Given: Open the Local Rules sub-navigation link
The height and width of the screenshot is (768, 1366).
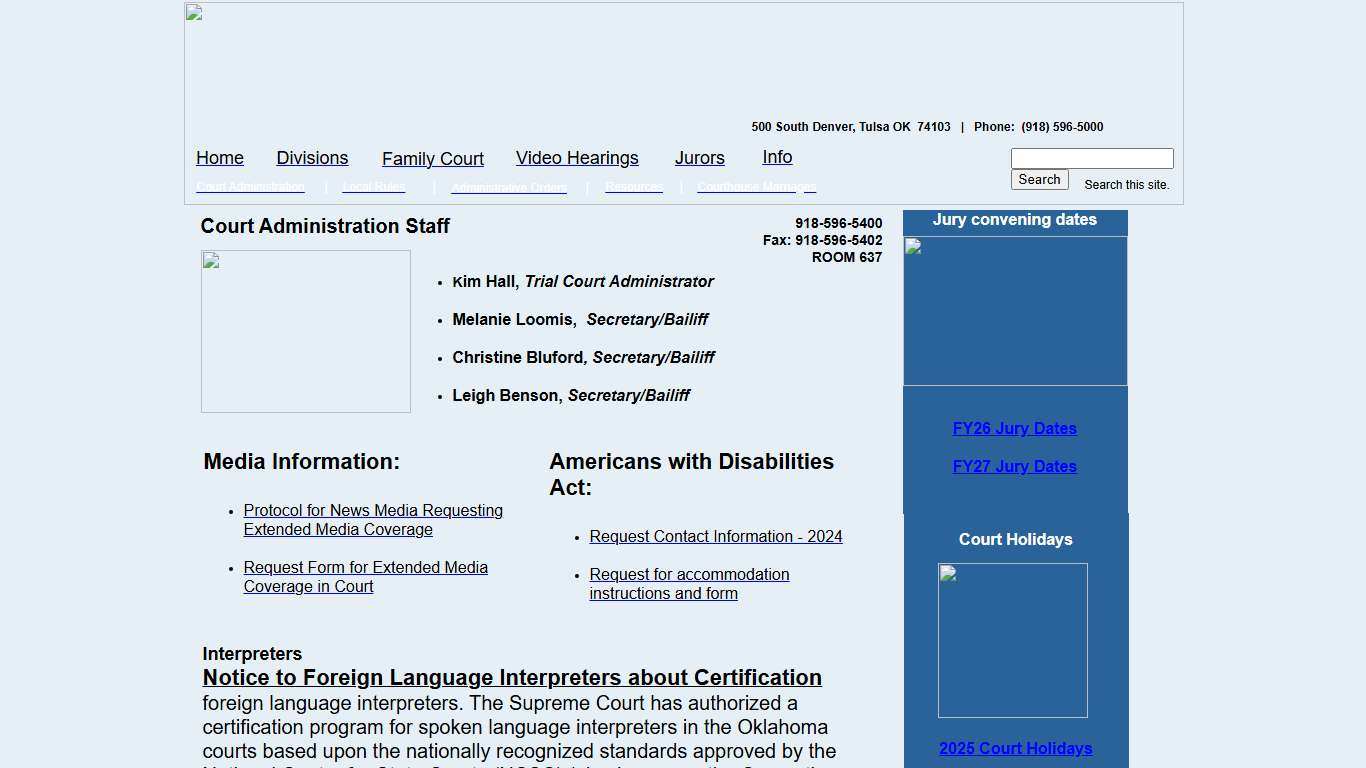Looking at the screenshot, I should tap(373, 187).
